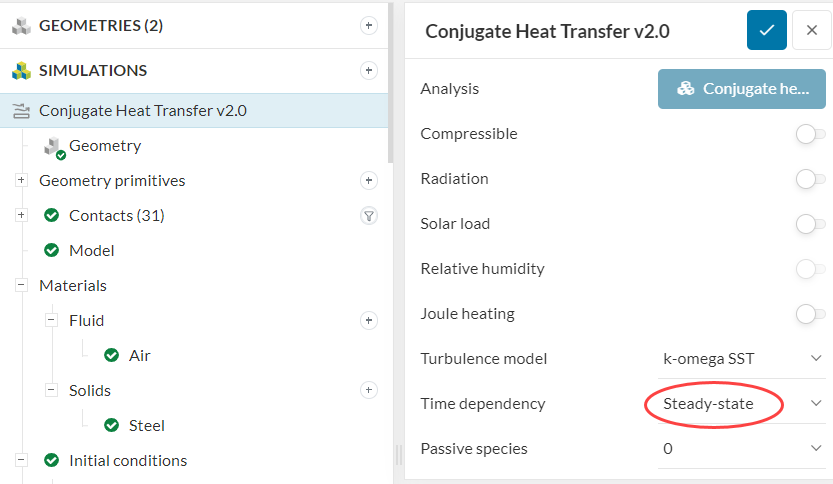Viewport: 833px width, 484px height.
Task: Confirm settings with the blue checkmark button
Action: pyautogui.click(x=767, y=31)
